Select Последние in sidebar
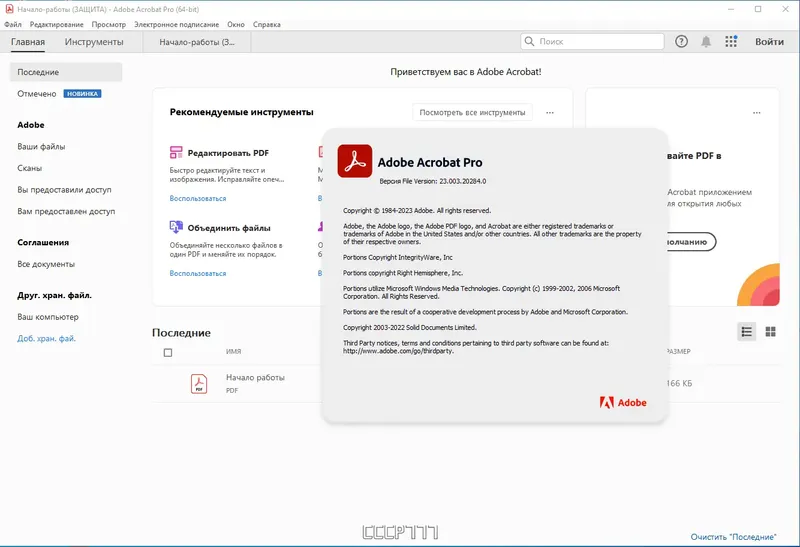Viewport: 800px width, 547px height. [66, 72]
